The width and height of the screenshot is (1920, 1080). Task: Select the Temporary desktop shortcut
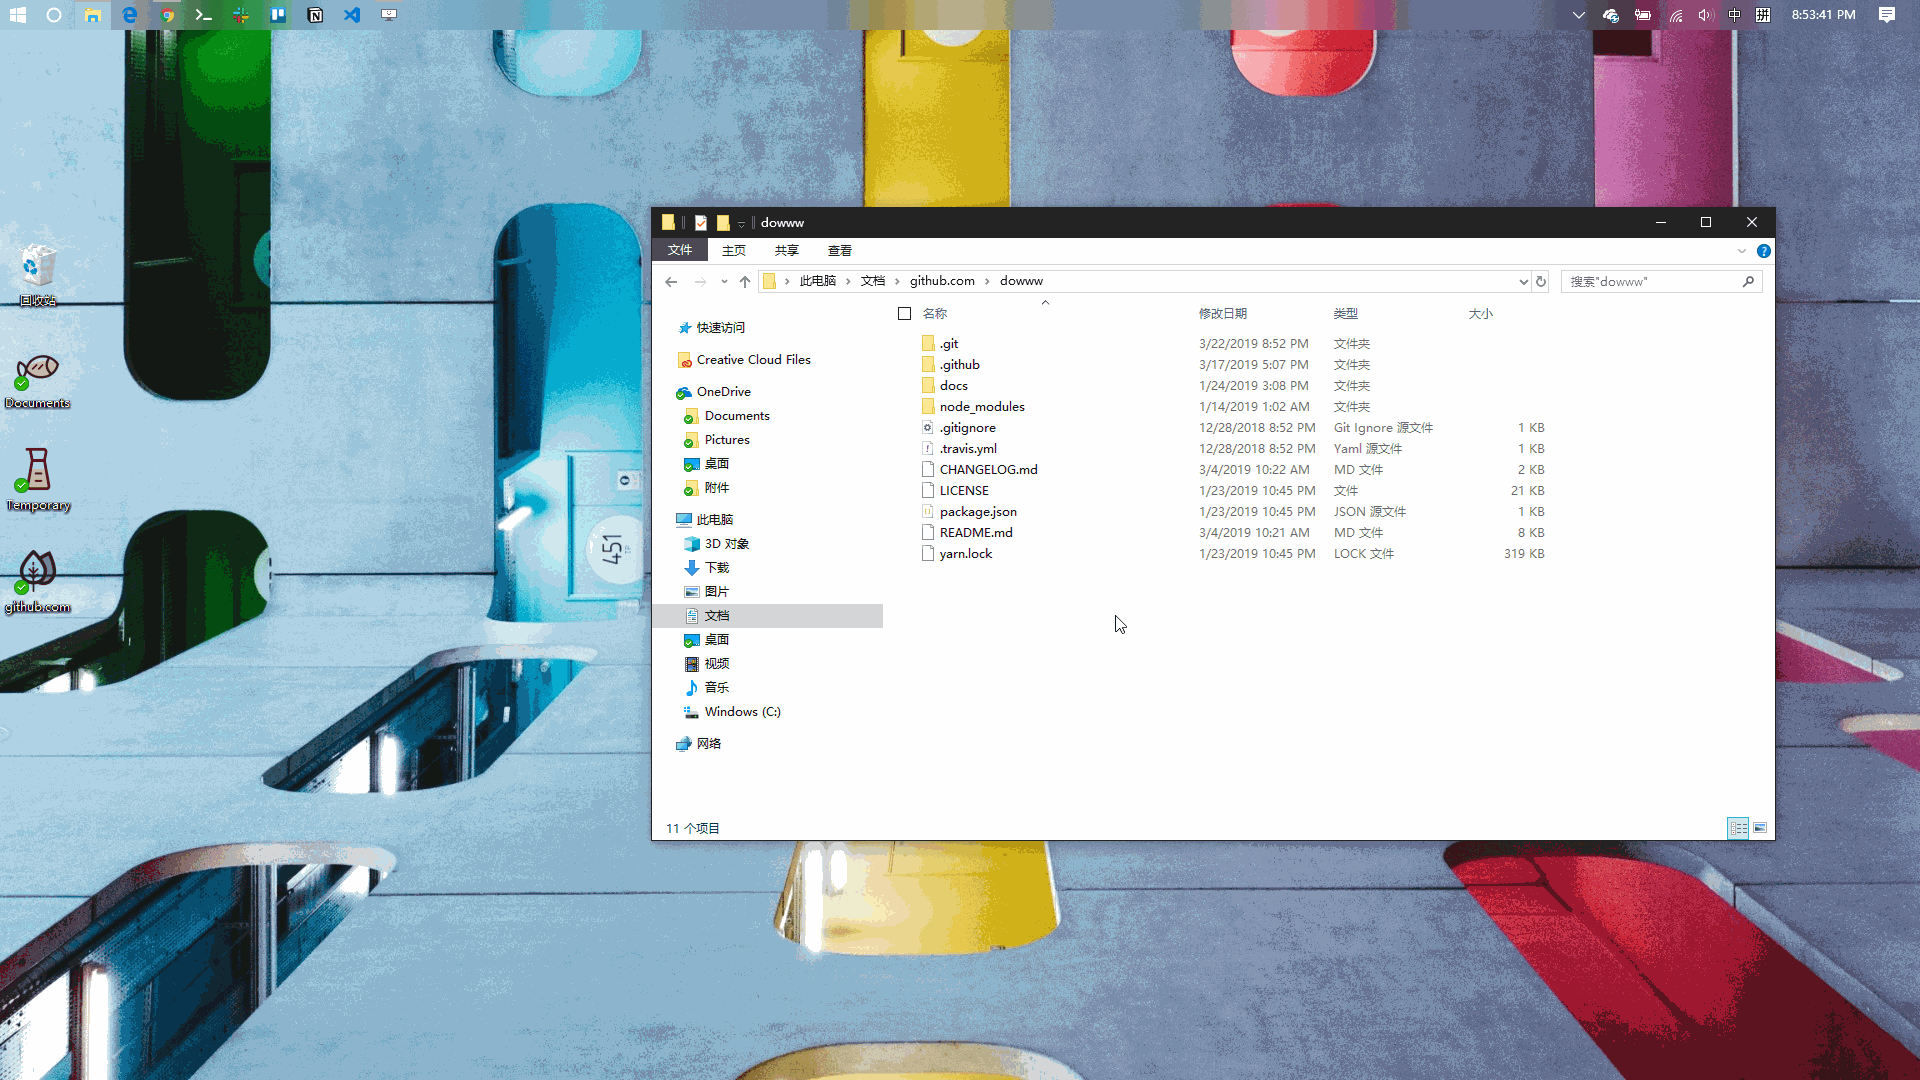[x=38, y=480]
